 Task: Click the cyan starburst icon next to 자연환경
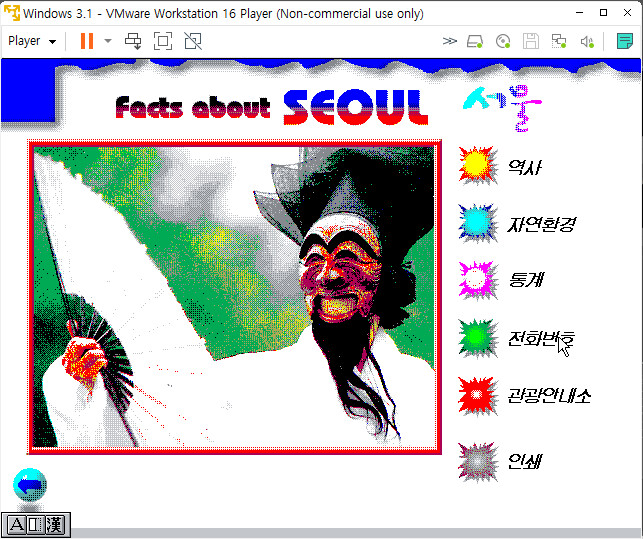pos(477,223)
